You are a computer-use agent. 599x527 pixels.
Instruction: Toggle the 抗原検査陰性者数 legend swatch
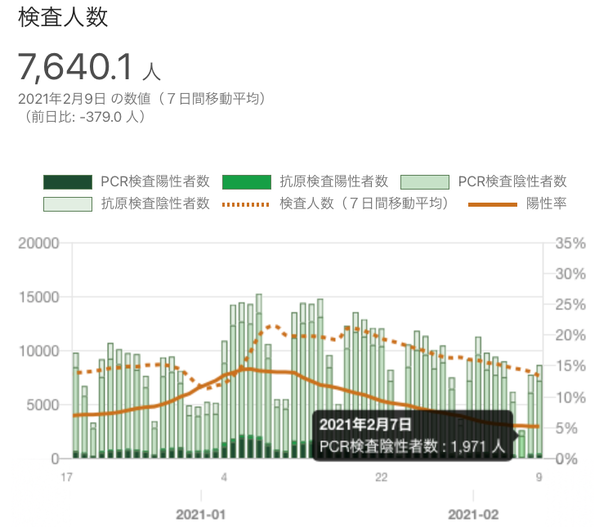68,204
